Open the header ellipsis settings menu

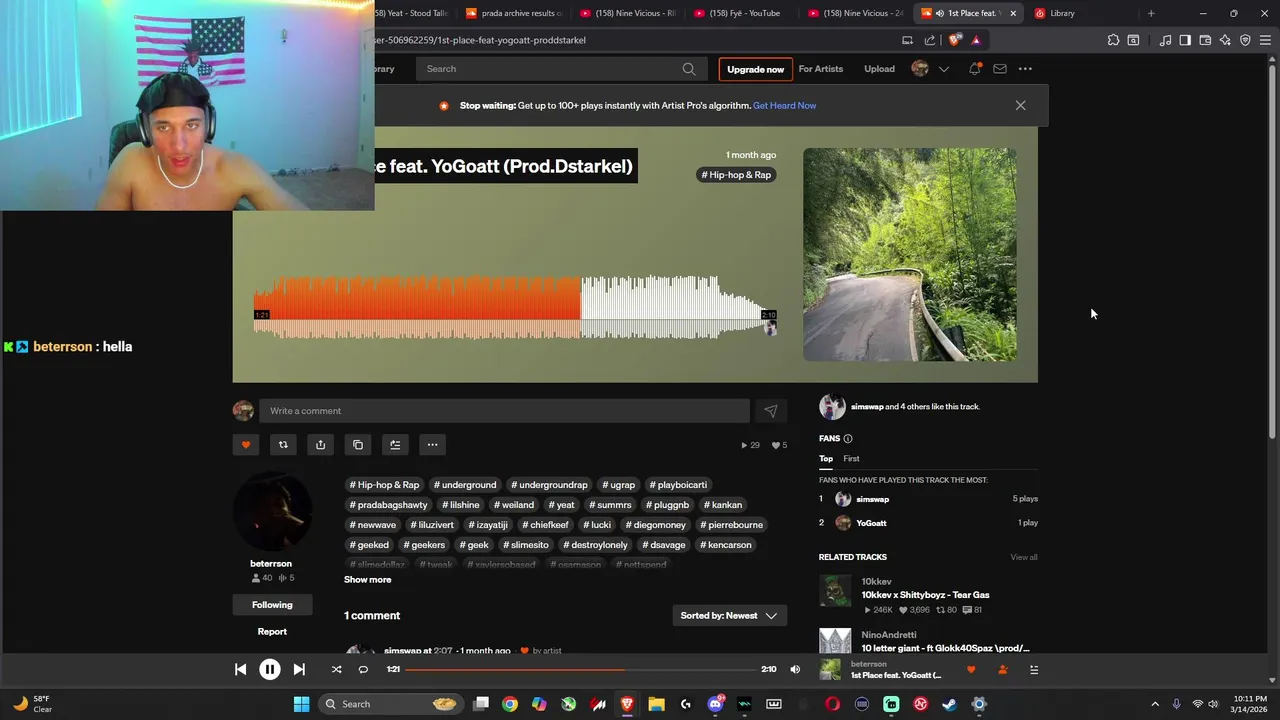tap(1025, 69)
